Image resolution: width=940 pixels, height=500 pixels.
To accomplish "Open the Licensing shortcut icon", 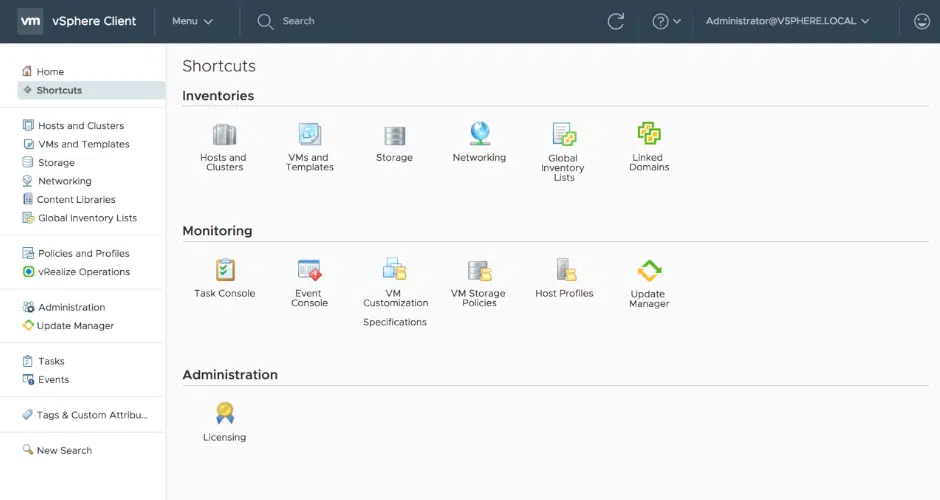I will click(225, 413).
